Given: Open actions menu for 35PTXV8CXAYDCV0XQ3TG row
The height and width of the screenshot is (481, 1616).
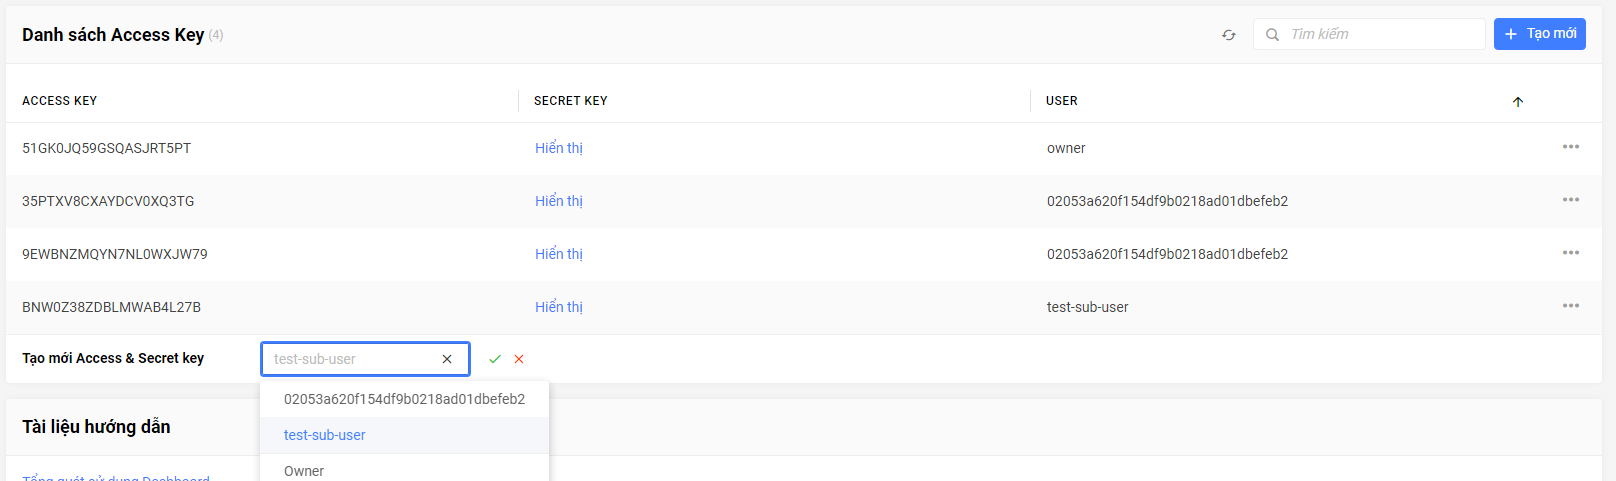Looking at the screenshot, I should [1571, 200].
